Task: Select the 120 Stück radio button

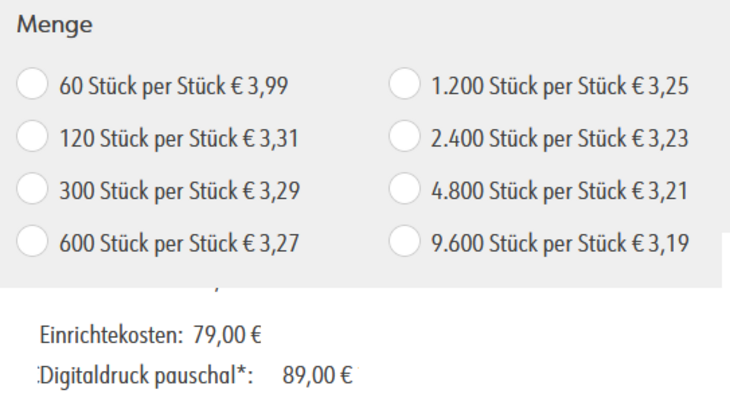Action: [x=33, y=137]
